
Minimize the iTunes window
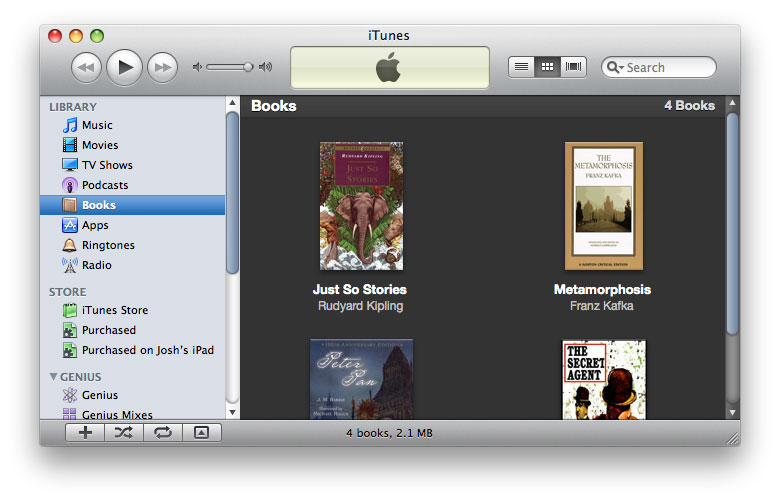[76, 36]
